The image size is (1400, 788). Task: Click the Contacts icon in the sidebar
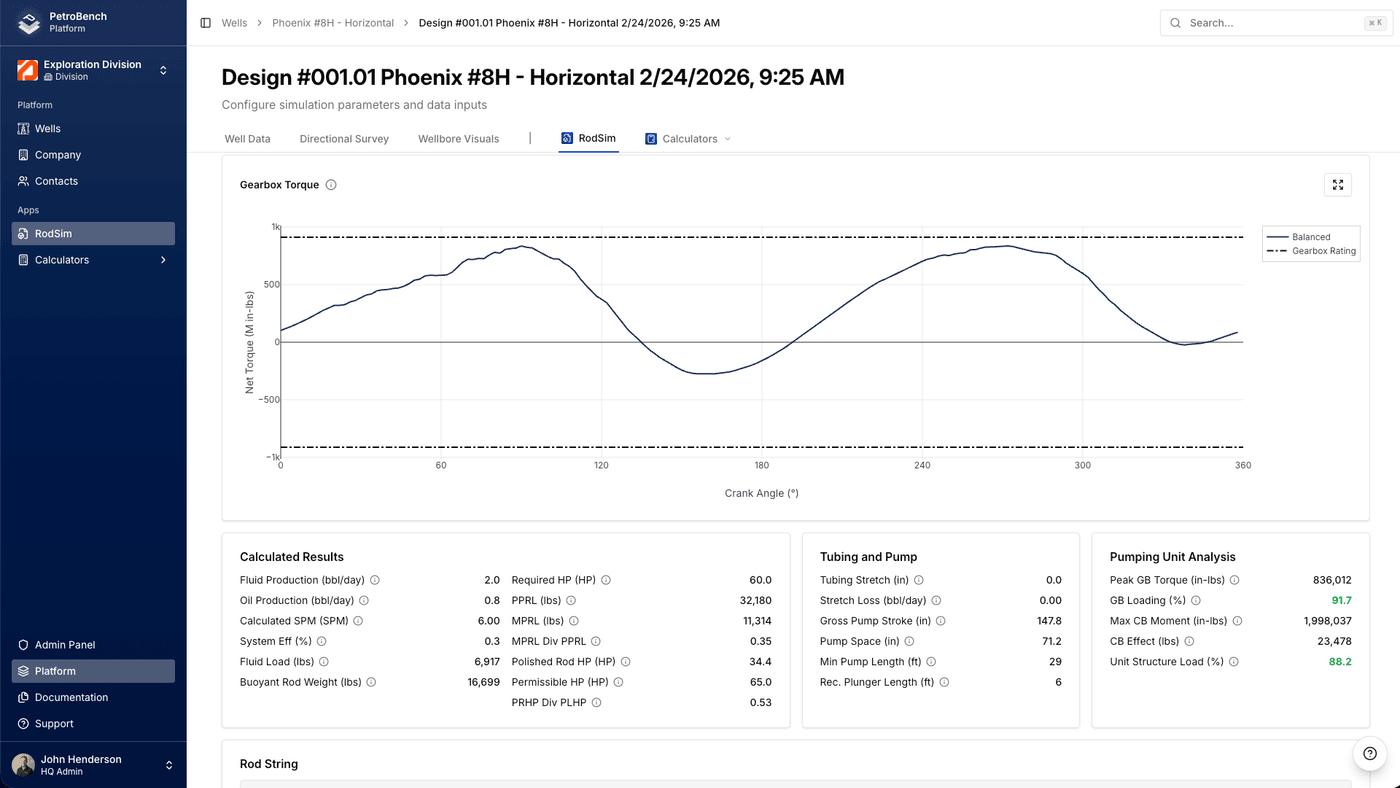point(22,181)
